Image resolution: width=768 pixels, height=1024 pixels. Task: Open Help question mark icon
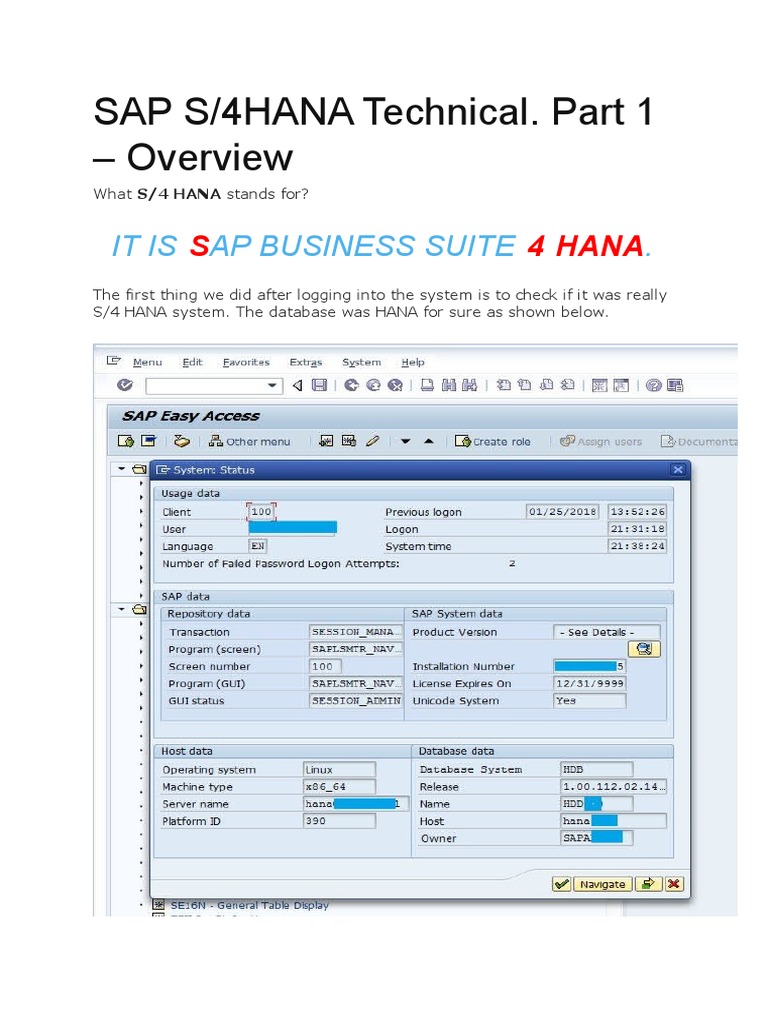(654, 385)
